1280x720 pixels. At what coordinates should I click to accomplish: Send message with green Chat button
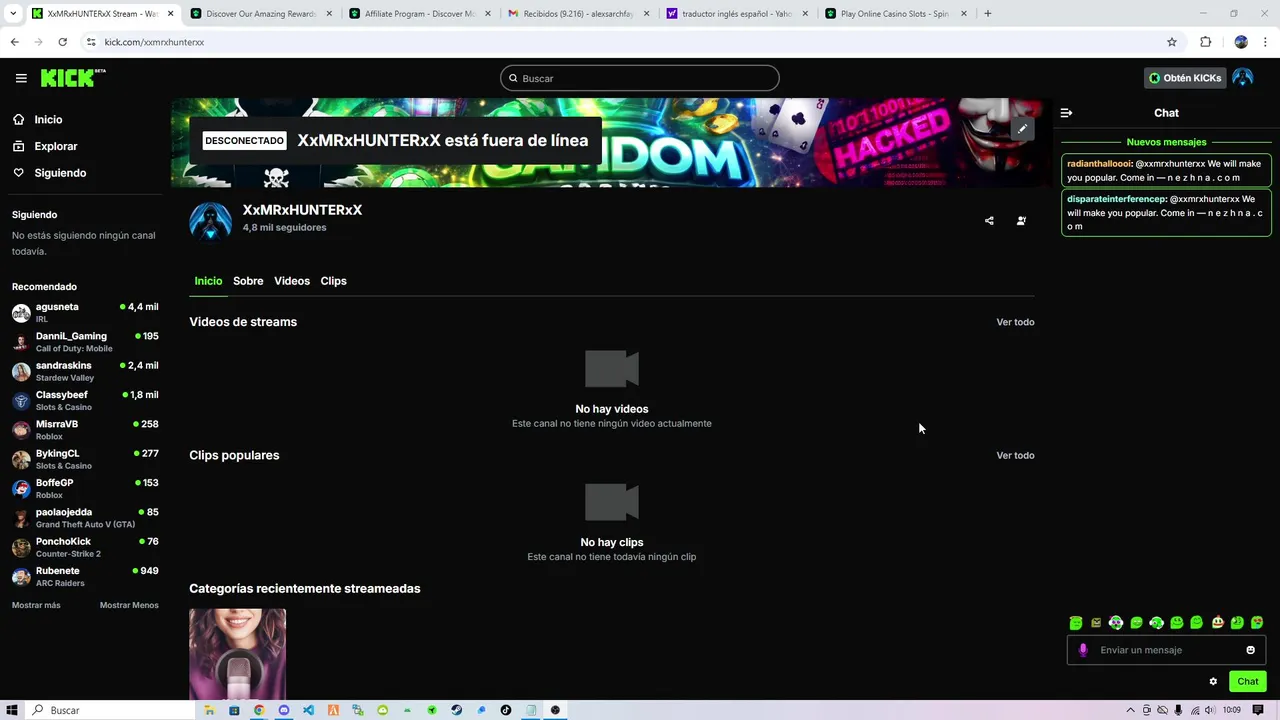point(1248,682)
